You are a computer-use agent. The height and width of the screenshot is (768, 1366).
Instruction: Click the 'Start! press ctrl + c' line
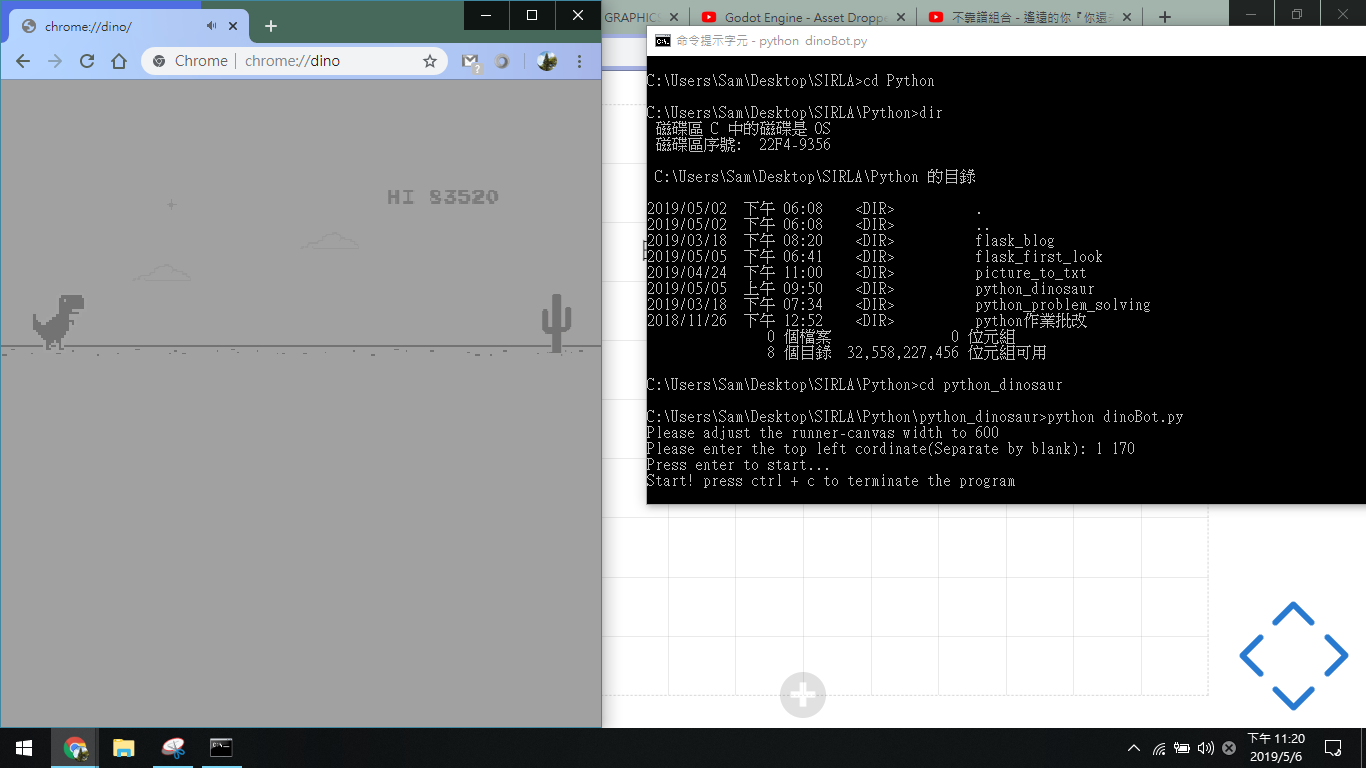[831, 481]
